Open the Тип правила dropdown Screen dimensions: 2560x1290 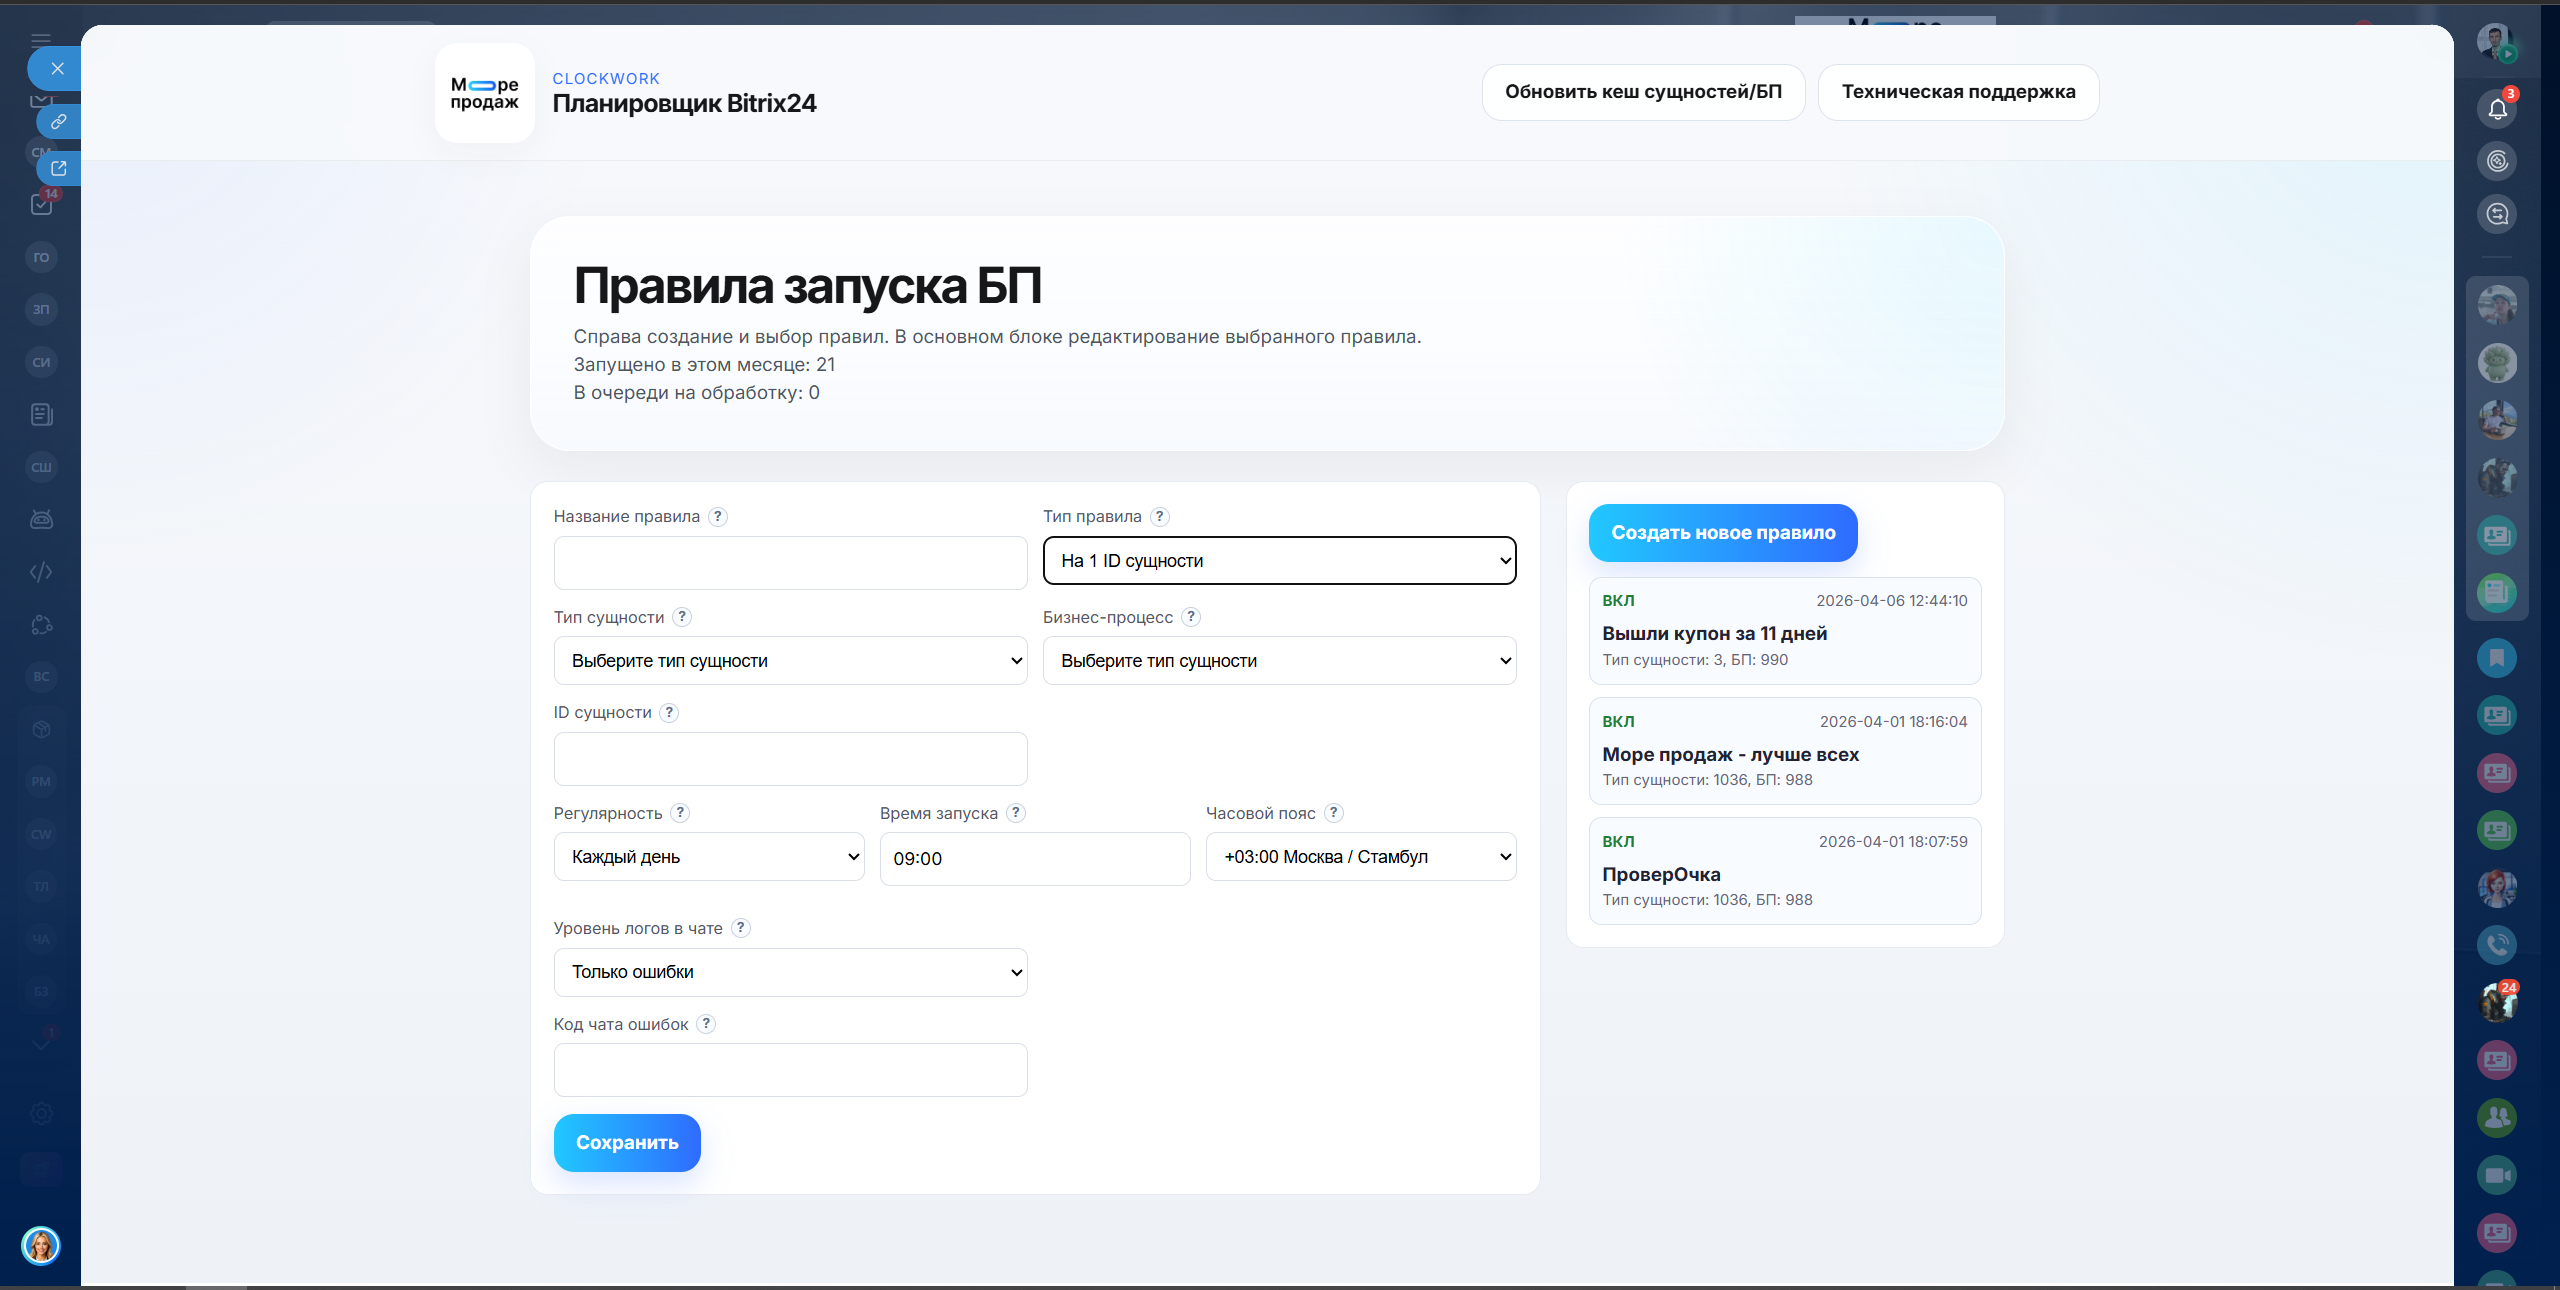tap(1279, 561)
